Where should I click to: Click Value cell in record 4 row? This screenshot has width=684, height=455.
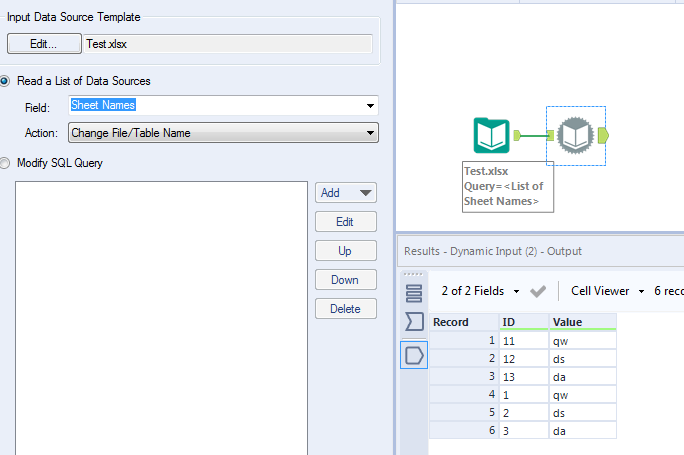click(583, 395)
